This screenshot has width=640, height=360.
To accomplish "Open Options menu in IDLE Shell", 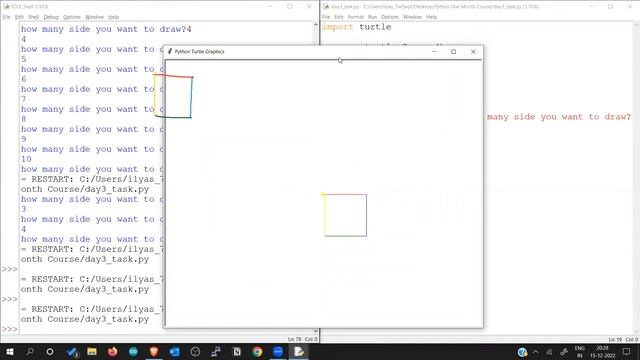I will 72,17.
